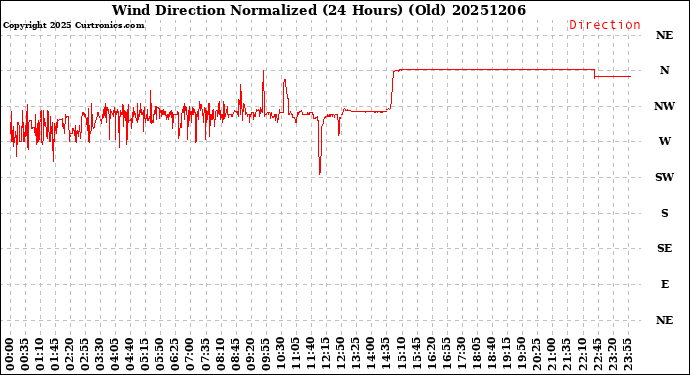
Task: Click the 12:15 time axis label
Action: (x=325, y=354)
